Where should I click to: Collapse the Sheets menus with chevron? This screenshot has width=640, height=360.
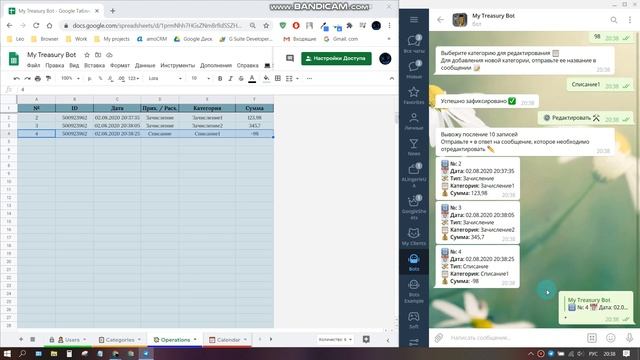click(x=391, y=78)
